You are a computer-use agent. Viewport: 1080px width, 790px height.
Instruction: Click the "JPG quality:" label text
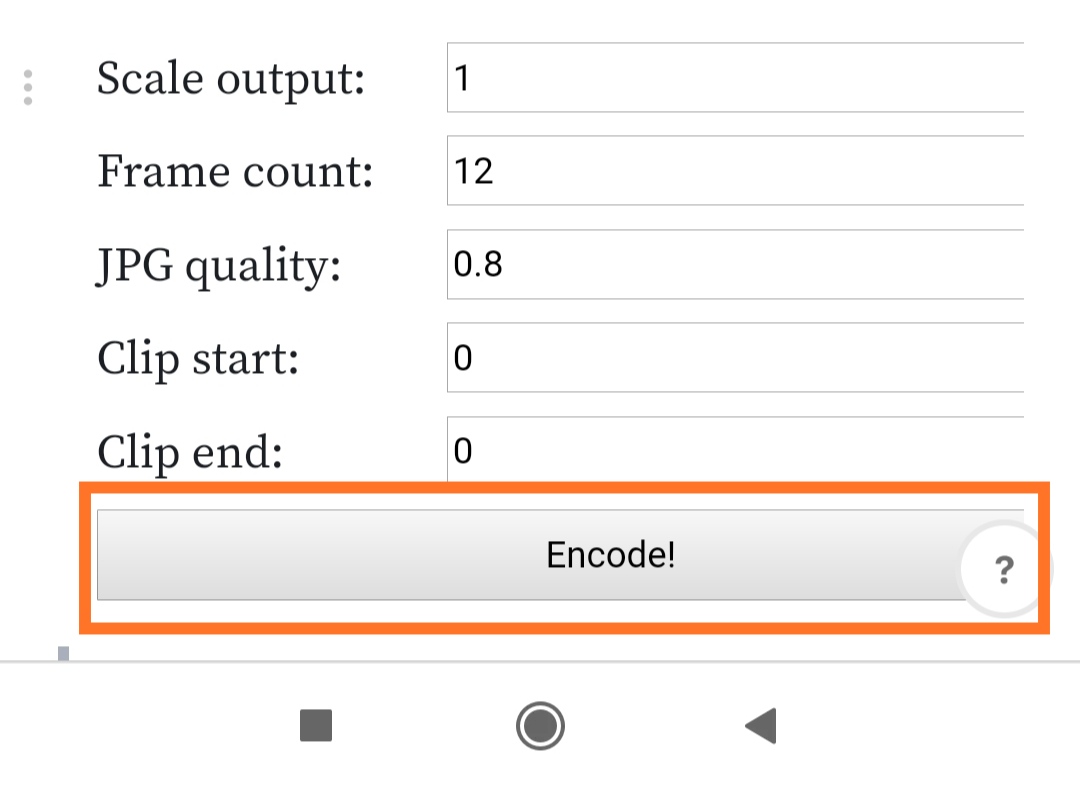[x=219, y=267]
